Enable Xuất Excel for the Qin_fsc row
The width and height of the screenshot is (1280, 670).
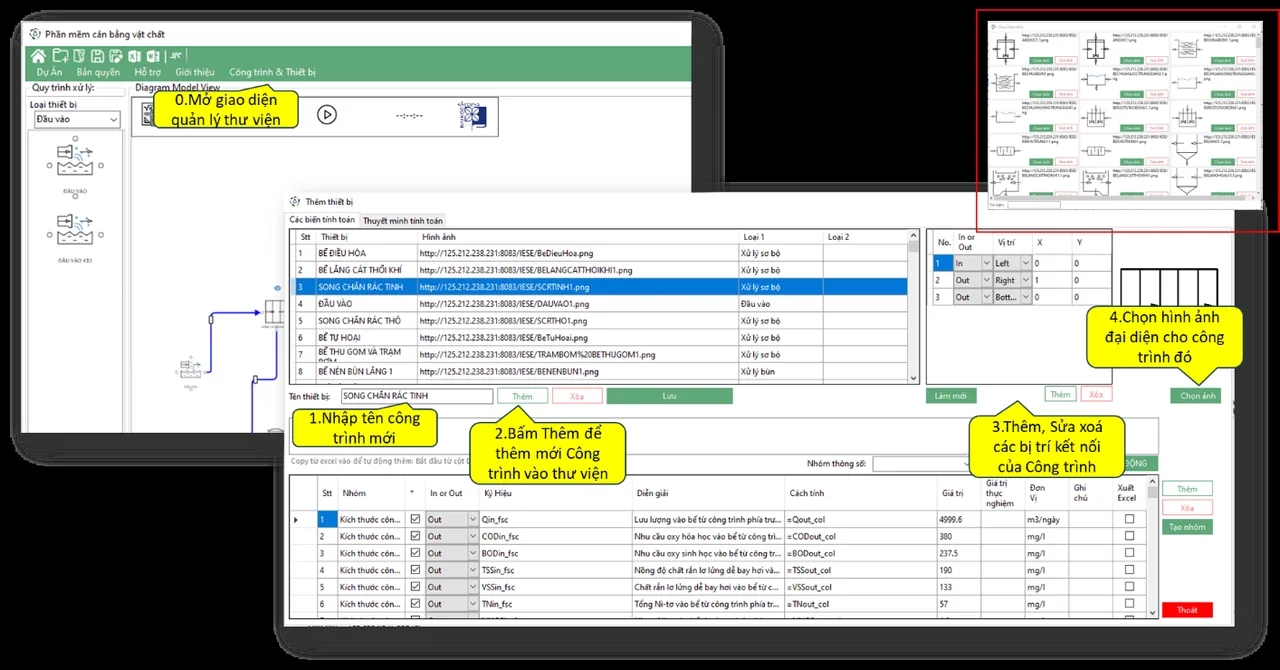pyautogui.click(x=1130, y=520)
